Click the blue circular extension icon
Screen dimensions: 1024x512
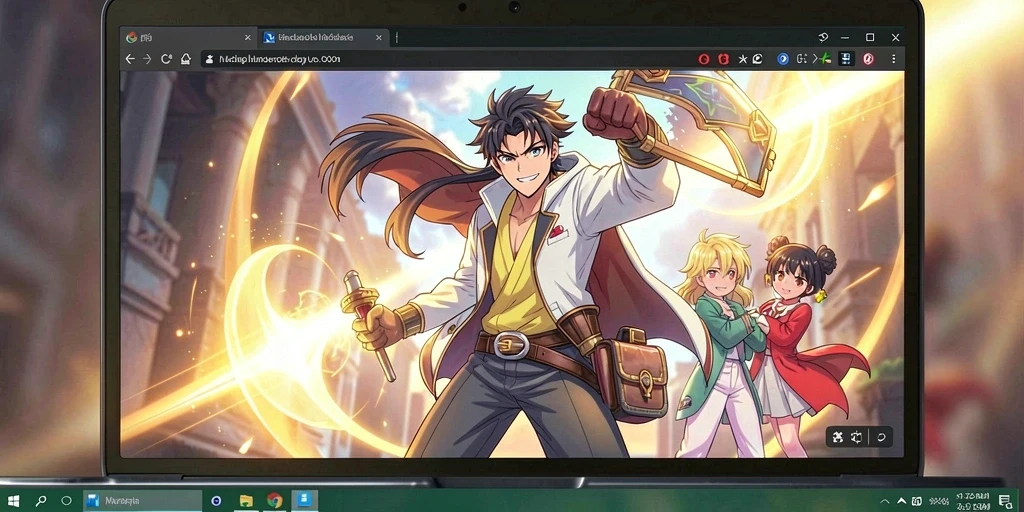click(782, 59)
